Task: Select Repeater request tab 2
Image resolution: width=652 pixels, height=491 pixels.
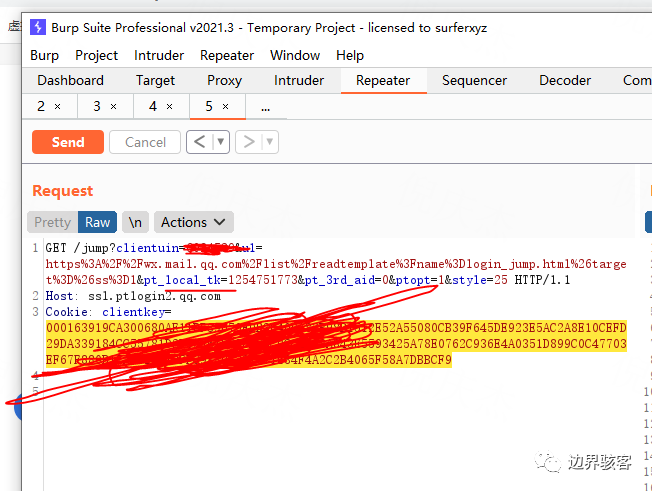Action: tap(41, 106)
